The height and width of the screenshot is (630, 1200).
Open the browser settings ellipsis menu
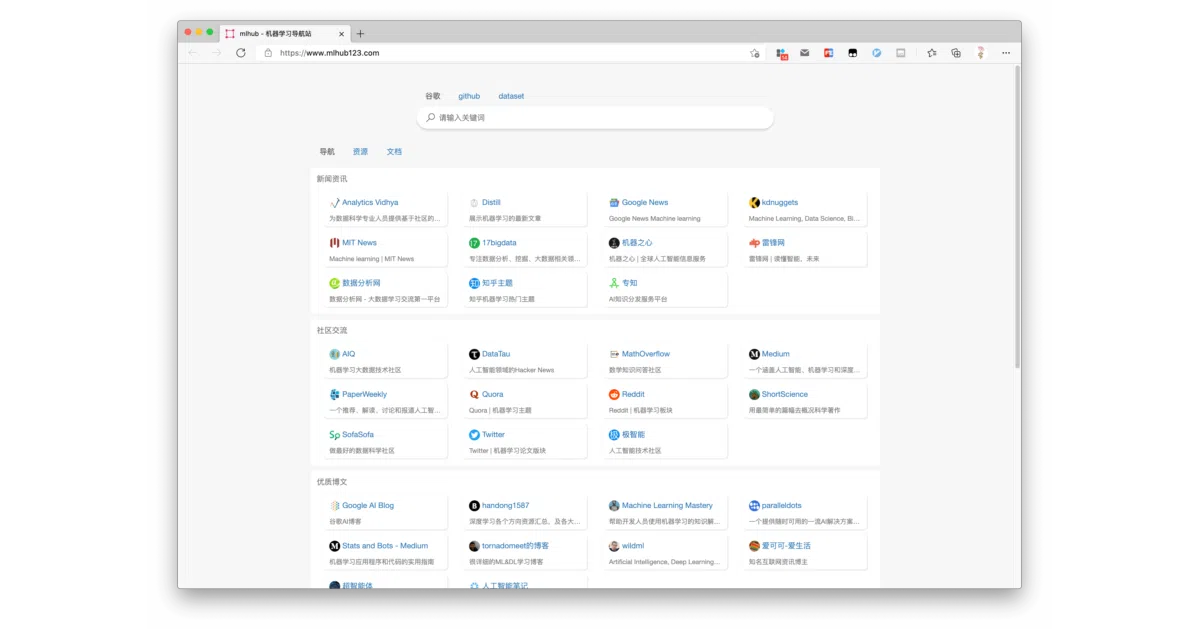(x=1006, y=53)
